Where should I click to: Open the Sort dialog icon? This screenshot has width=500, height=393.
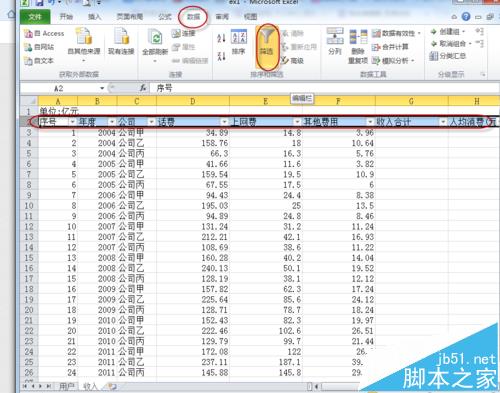pos(239,37)
